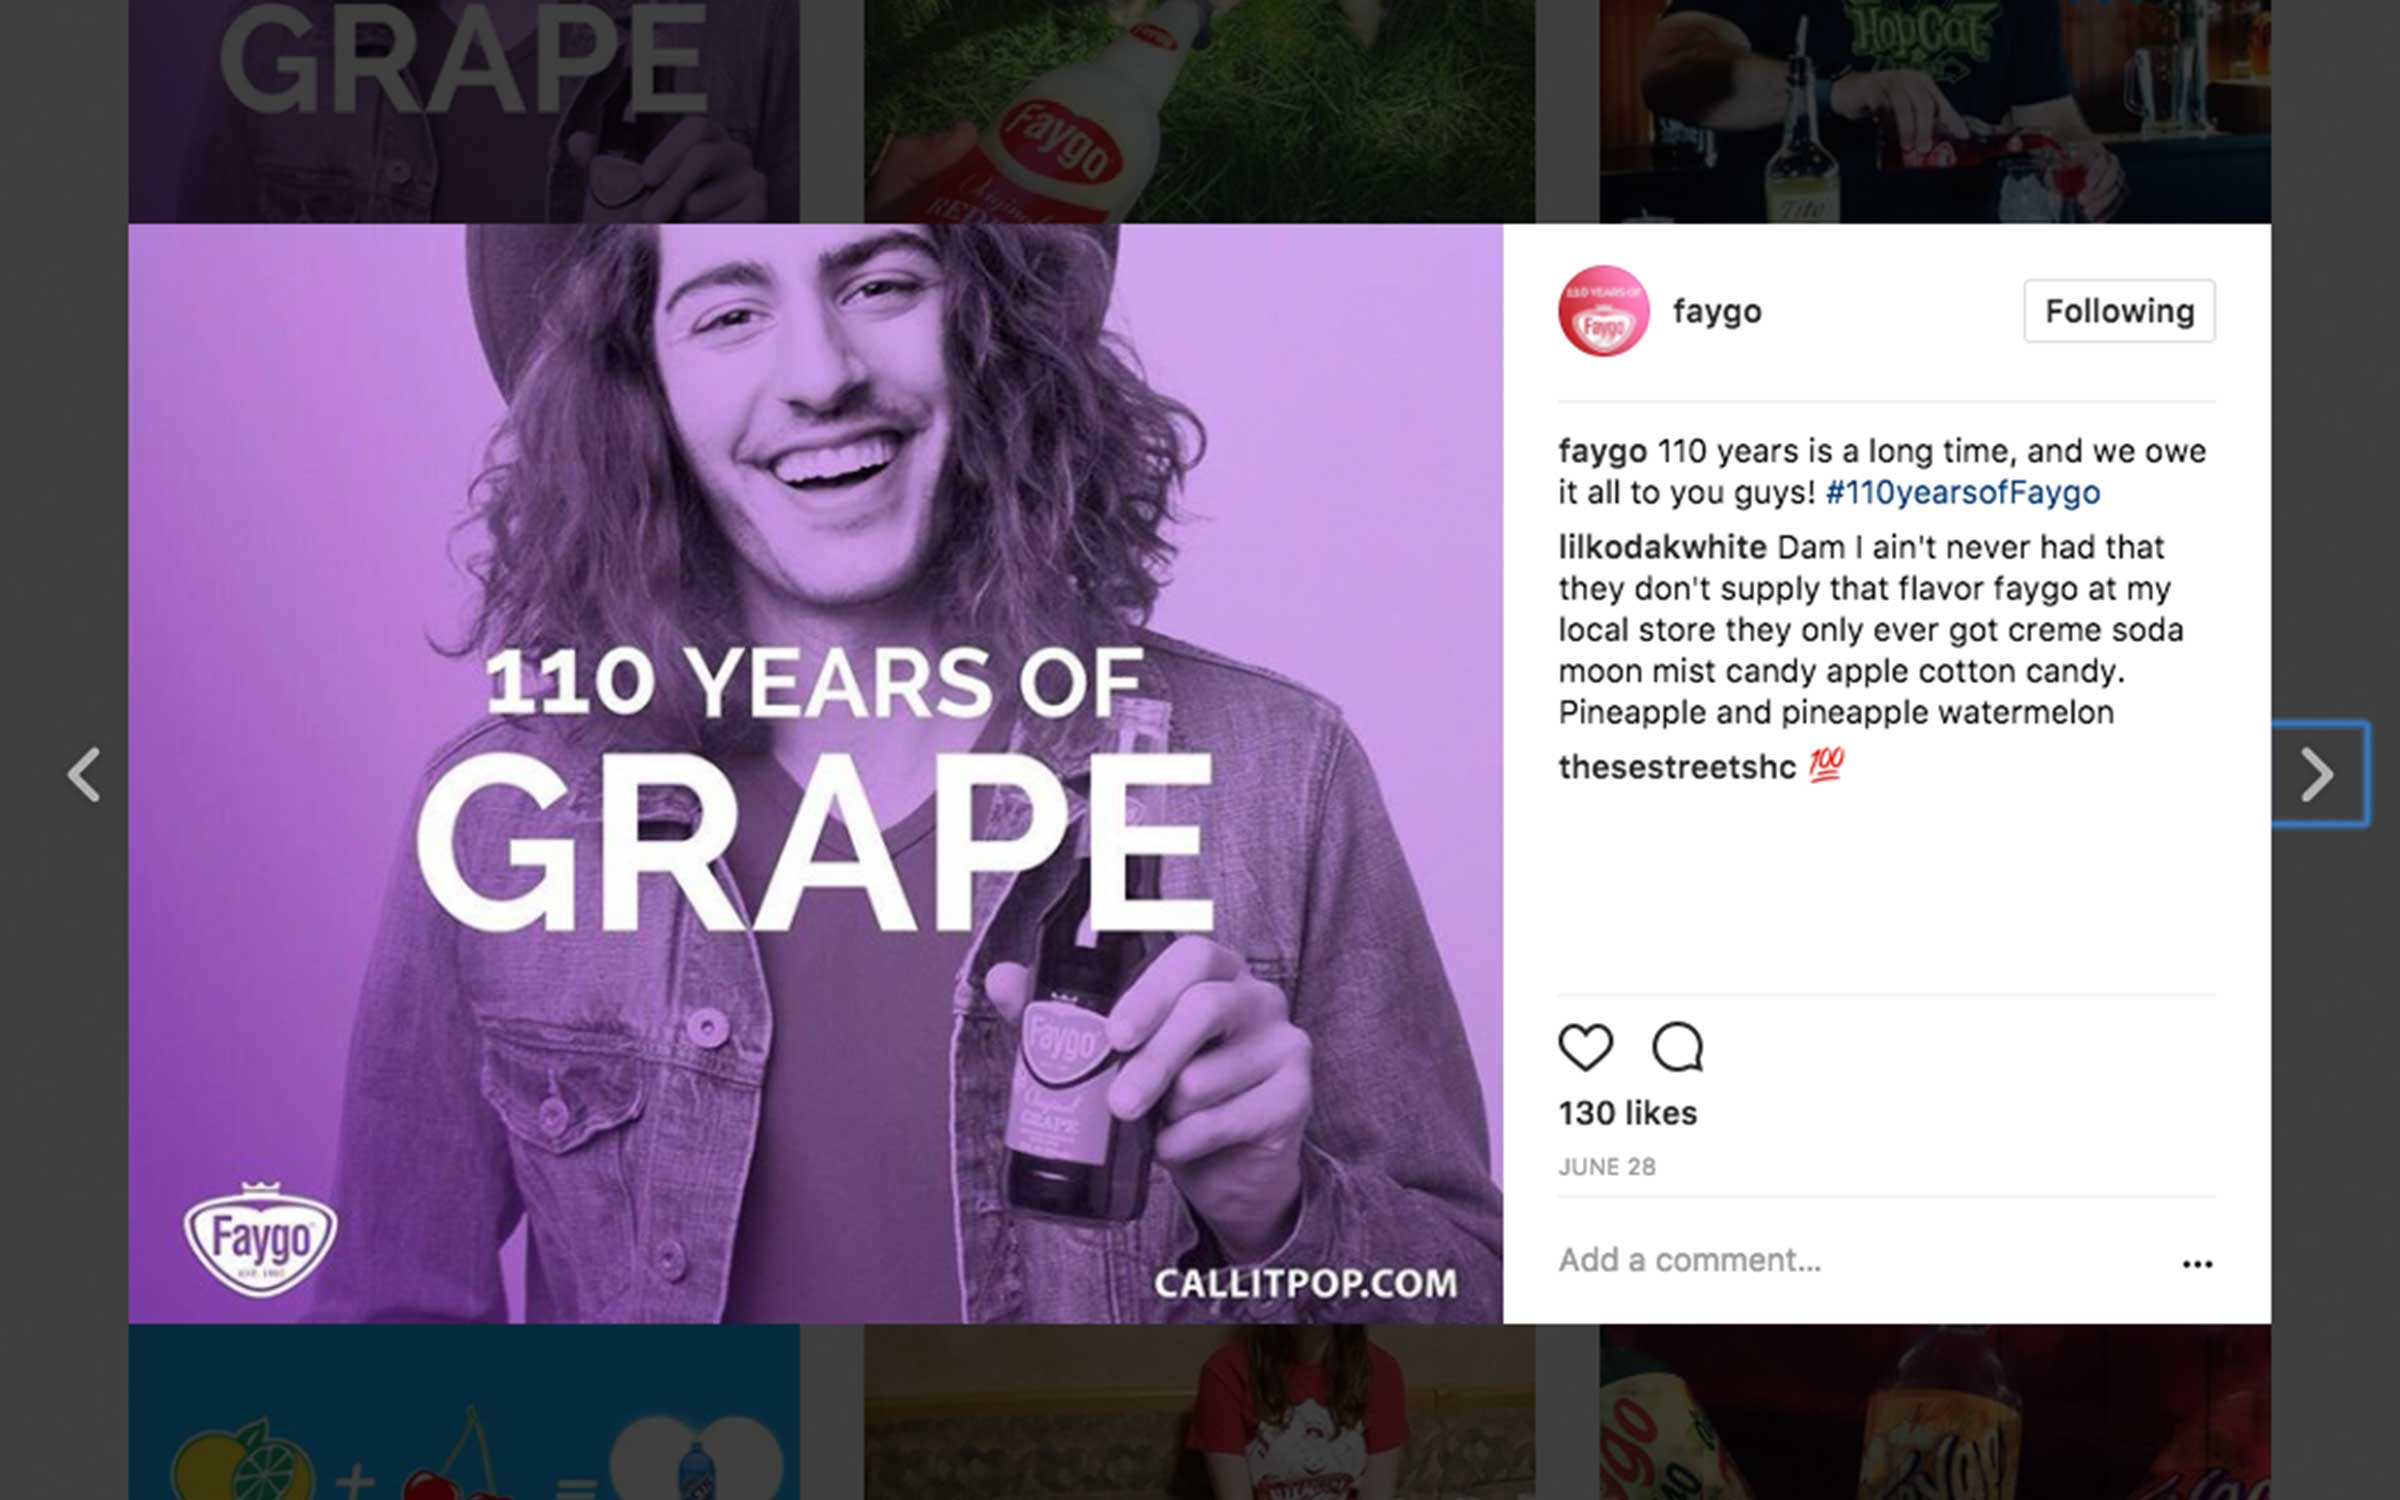Open the dimmed Grape thumbnail above the post
Screen dimensions: 2400x1500
tap(463, 110)
